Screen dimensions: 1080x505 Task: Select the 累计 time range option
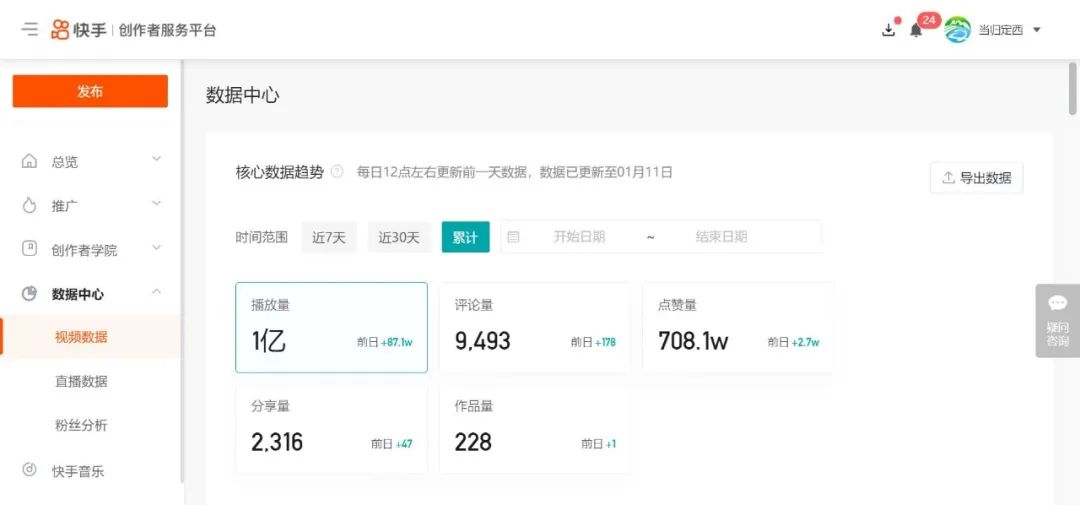pos(465,237)
